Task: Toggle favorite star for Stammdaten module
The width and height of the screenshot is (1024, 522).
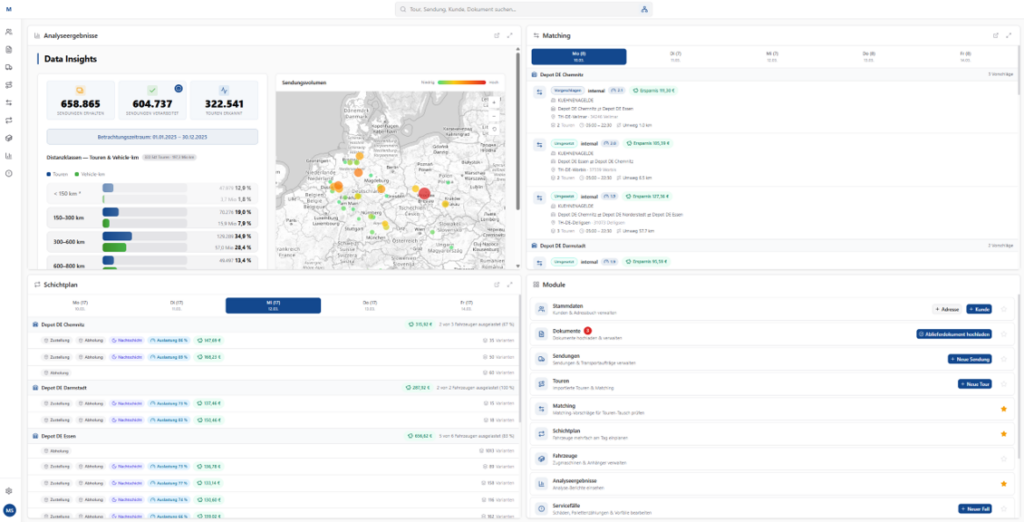Action: pos(1004,309)
